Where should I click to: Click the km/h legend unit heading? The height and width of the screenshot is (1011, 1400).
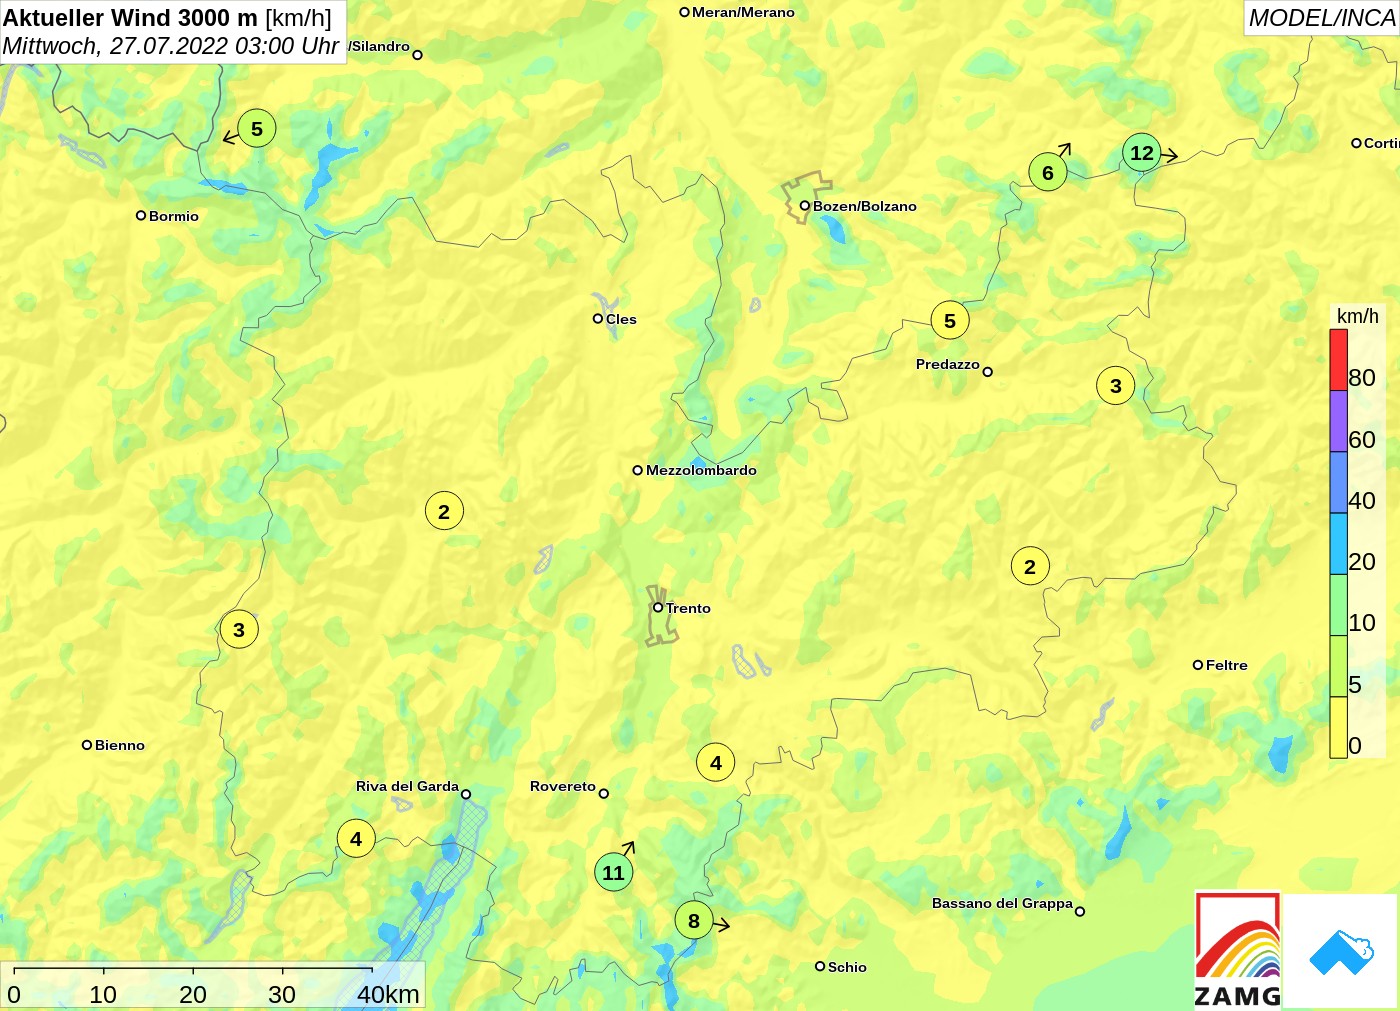coord(1357,316)
